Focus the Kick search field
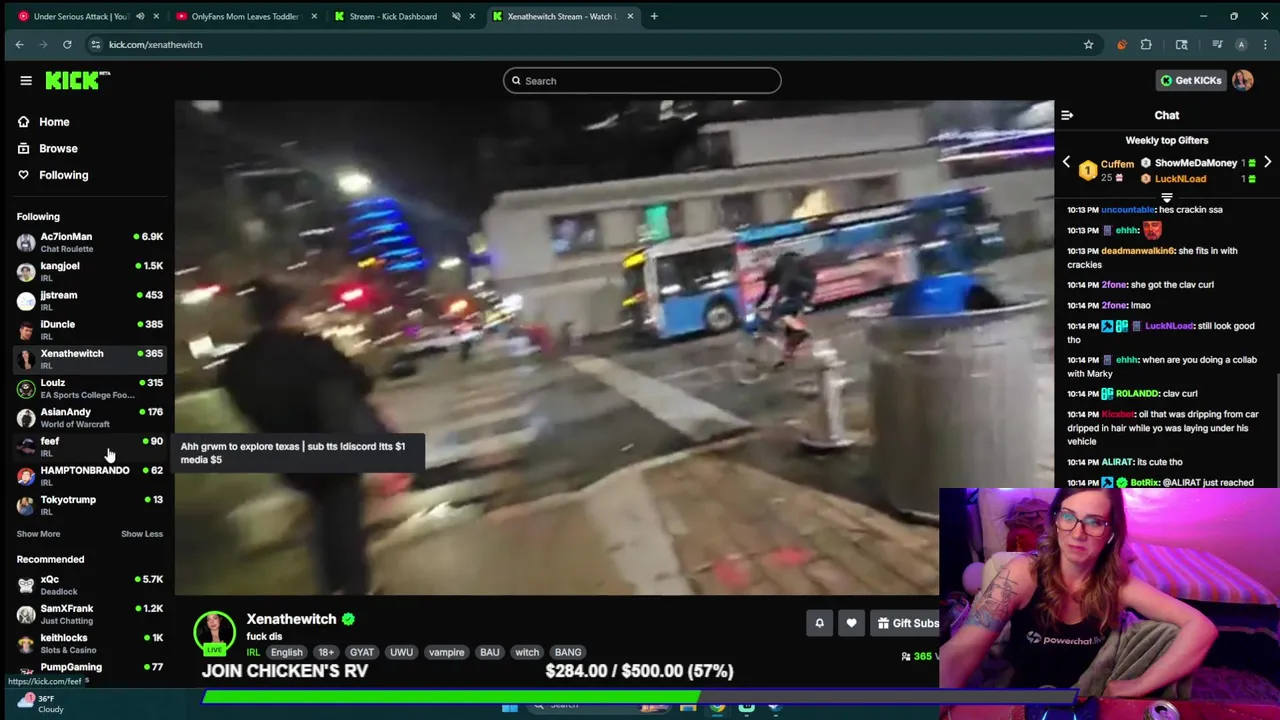This screenshot has width=1280, height=720. pos(642,81)
